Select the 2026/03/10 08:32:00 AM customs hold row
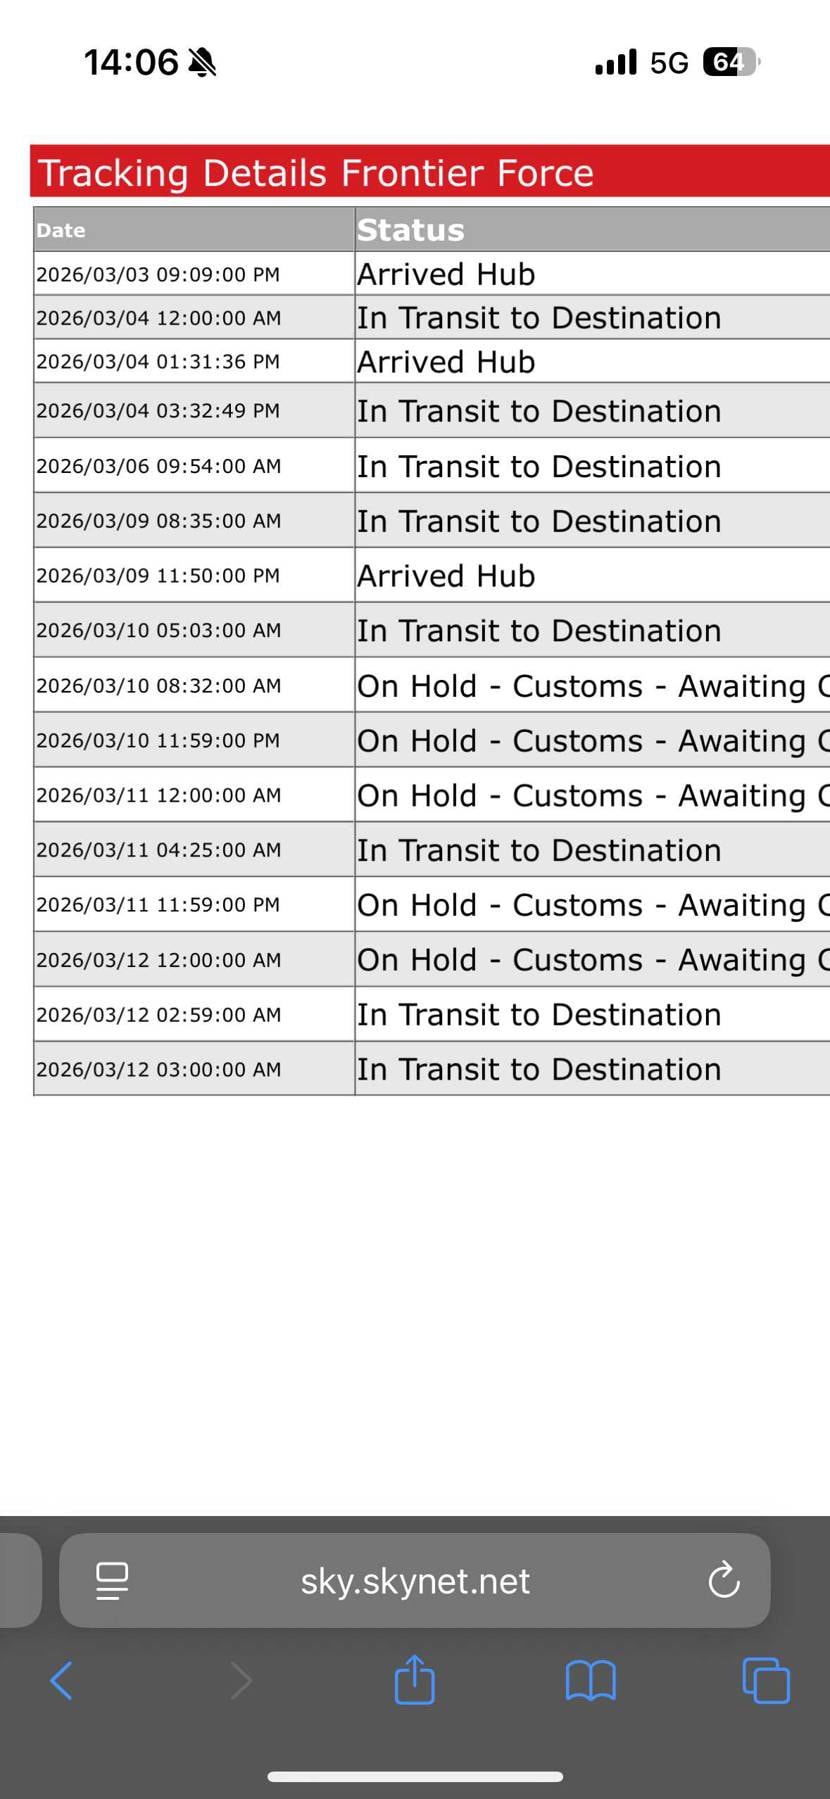The height and width of the screenshot is (1799, 830). tap(590, 686)
